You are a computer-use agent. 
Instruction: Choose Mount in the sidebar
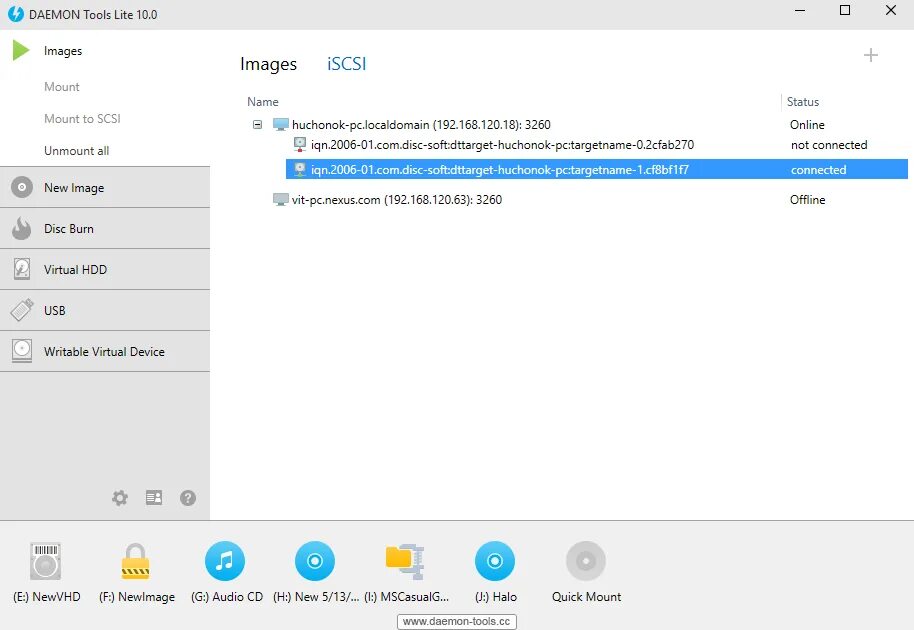62,86
